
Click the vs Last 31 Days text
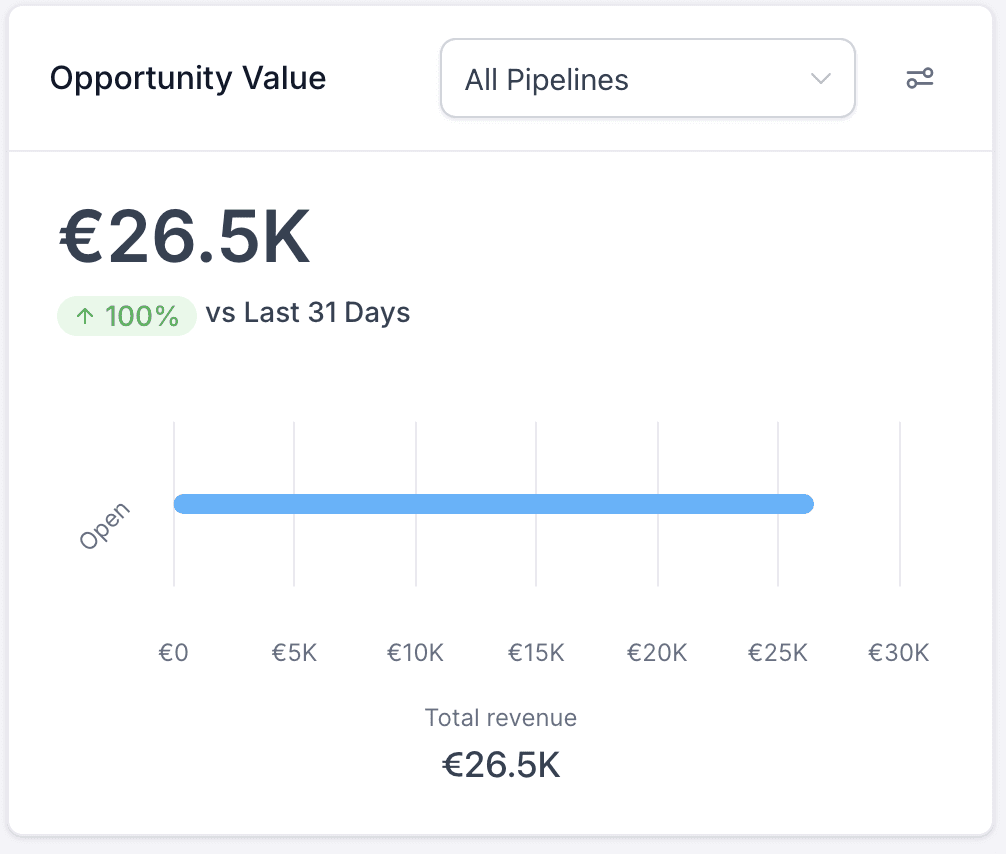pyautogui.click(x=308, y=313)
